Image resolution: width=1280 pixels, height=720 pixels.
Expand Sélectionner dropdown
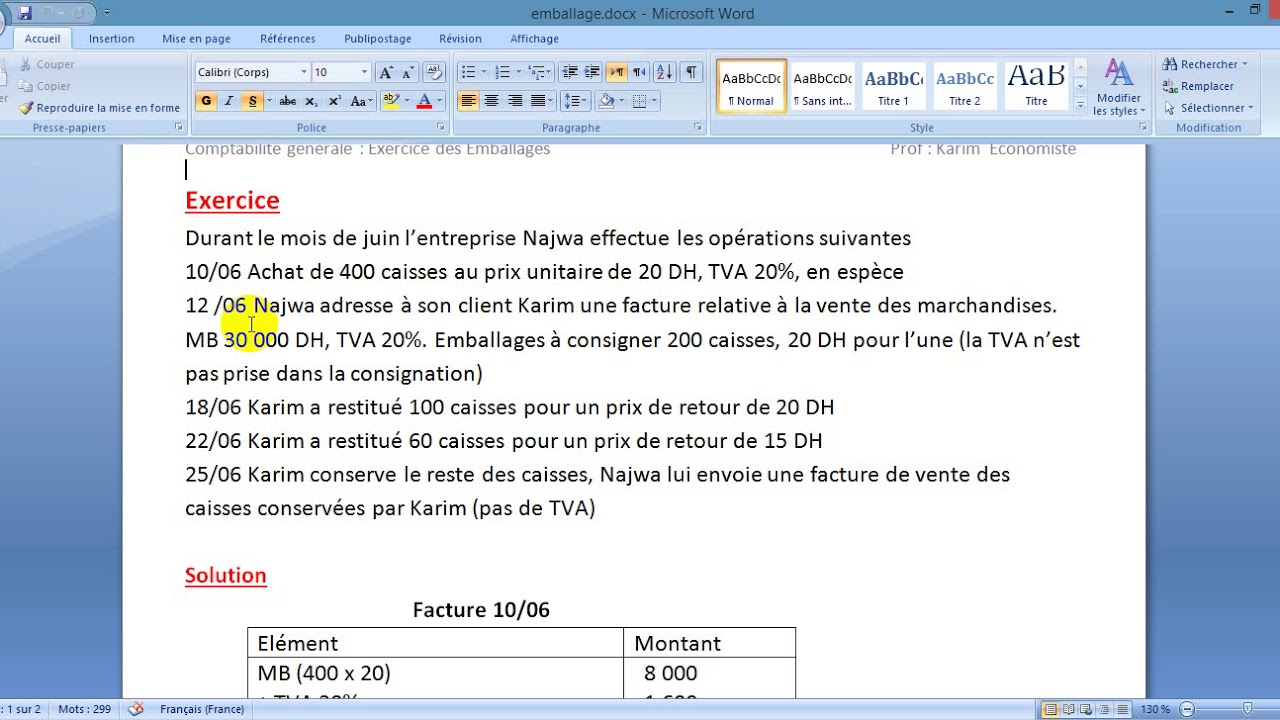tap(1250, 108)
